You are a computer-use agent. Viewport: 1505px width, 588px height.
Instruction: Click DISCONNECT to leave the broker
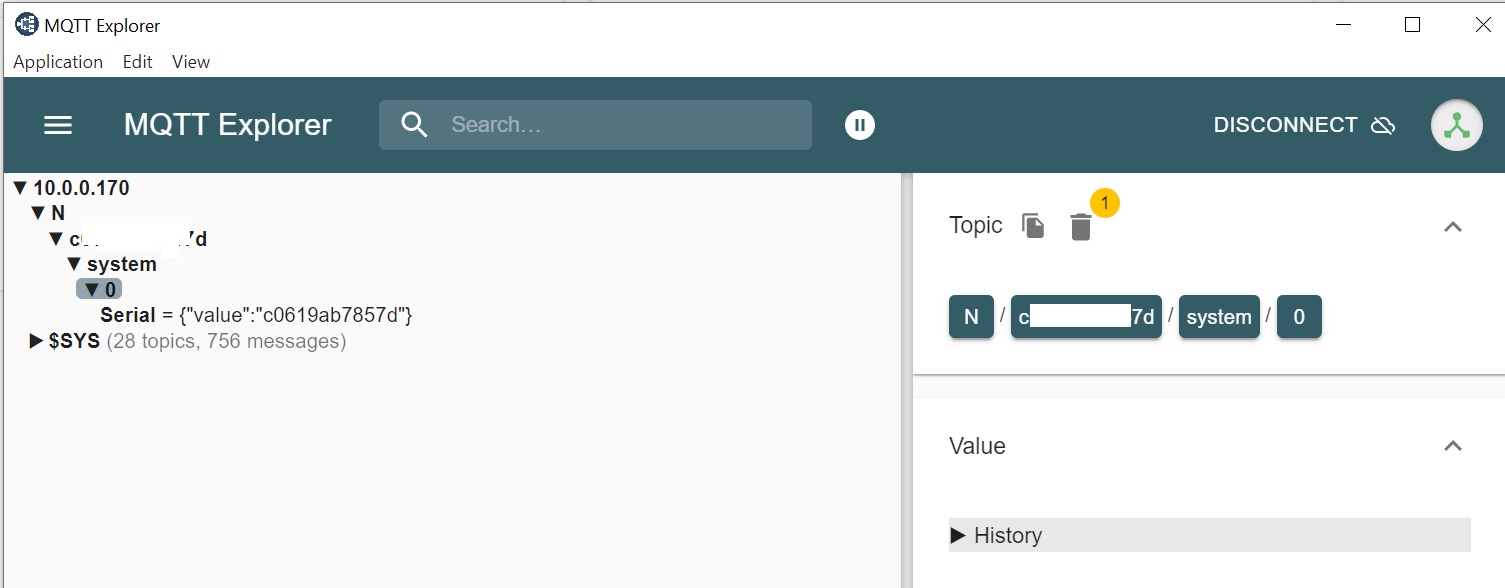(1286, 124)
